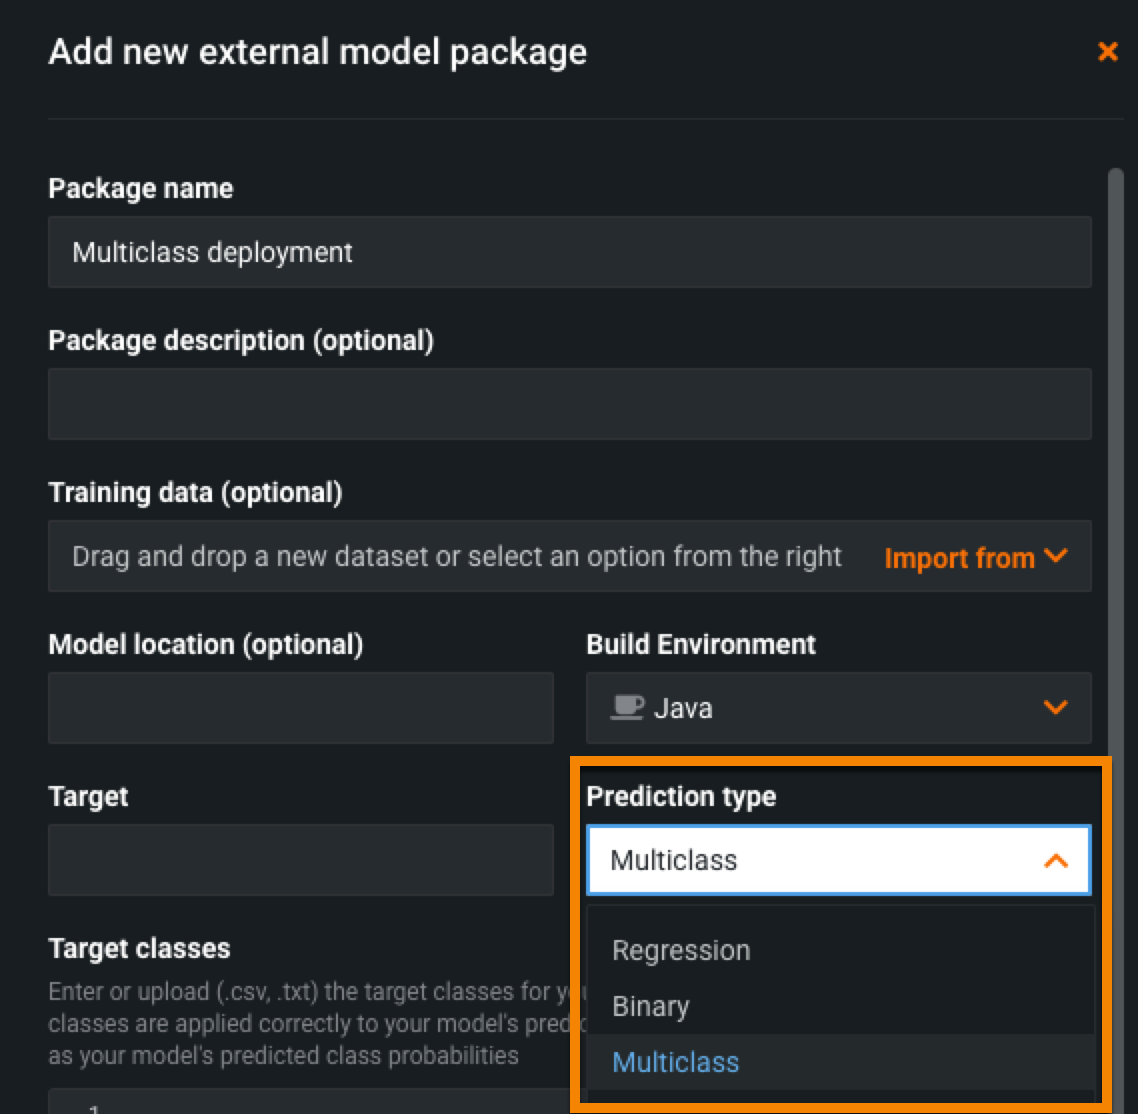
Task: Click the chevron beside Import from
Action: point(1056,556)
